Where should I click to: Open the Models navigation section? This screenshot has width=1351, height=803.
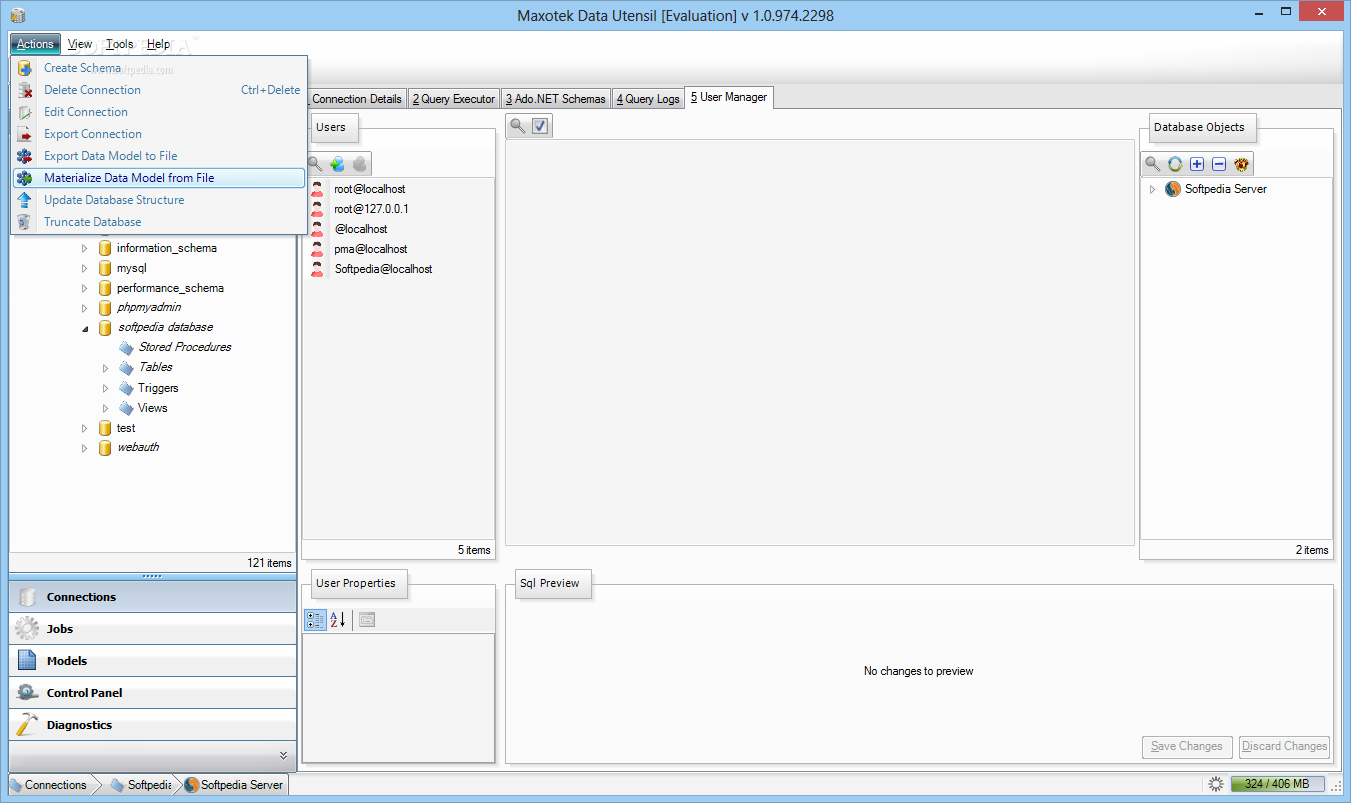point(153,661)
